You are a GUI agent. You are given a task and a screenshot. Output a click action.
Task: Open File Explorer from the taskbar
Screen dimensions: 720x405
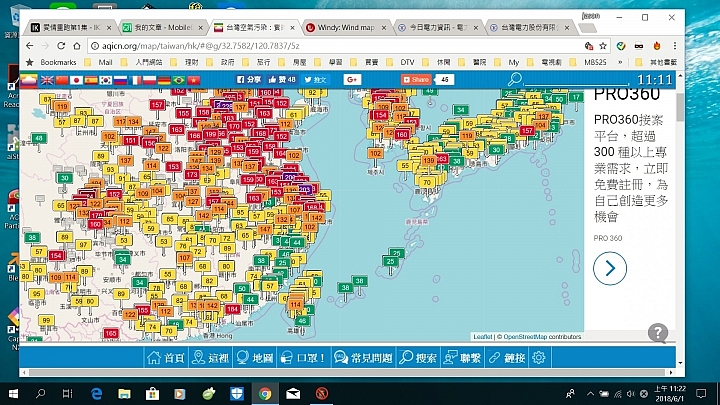(x=124, y=394)
